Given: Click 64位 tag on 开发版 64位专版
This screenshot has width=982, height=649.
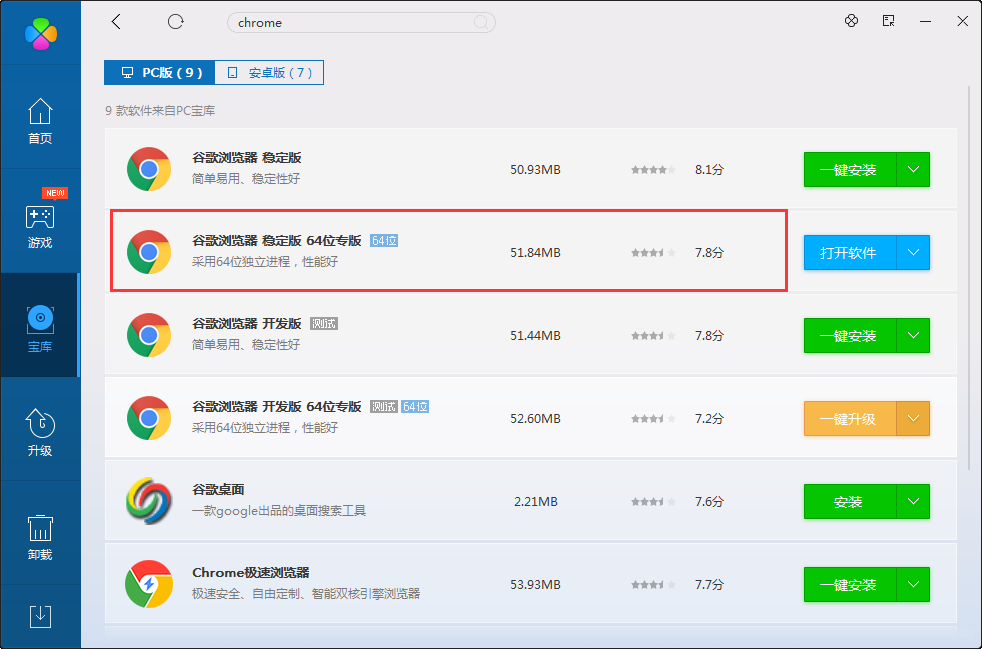Looking at the screenshot, I should click(x=415, y=407).
